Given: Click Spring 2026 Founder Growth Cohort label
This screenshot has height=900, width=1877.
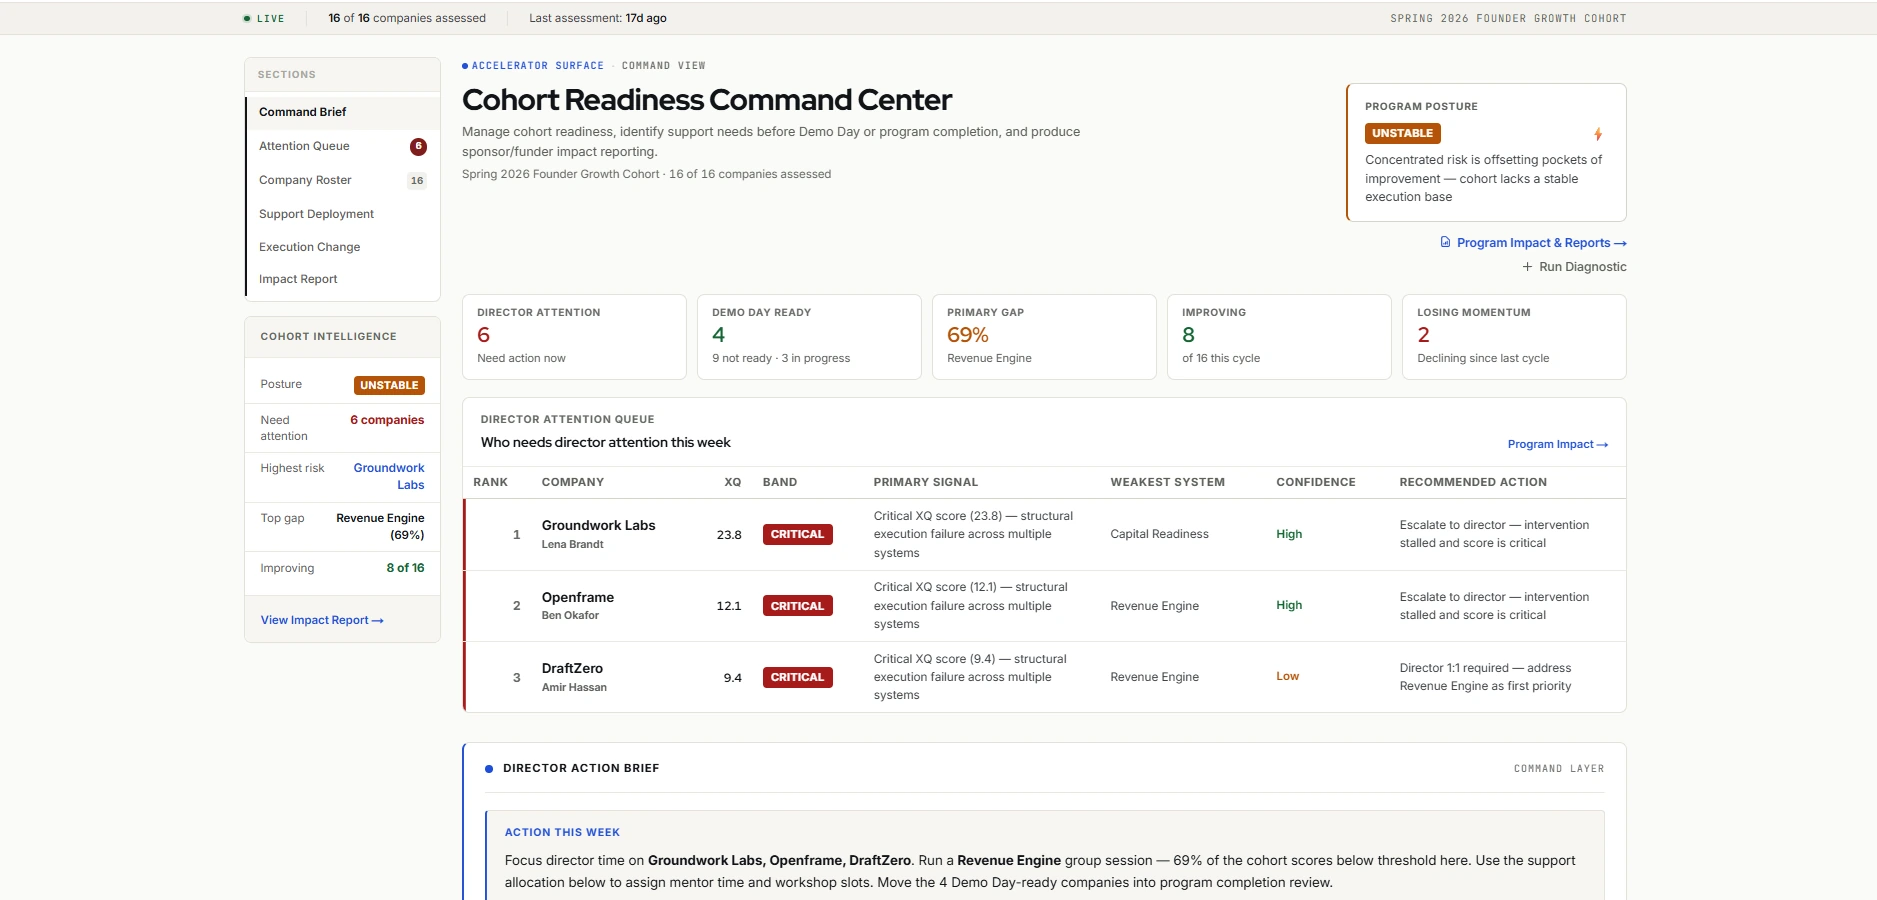Looking at the screenshot, I should coord(1508,18).
